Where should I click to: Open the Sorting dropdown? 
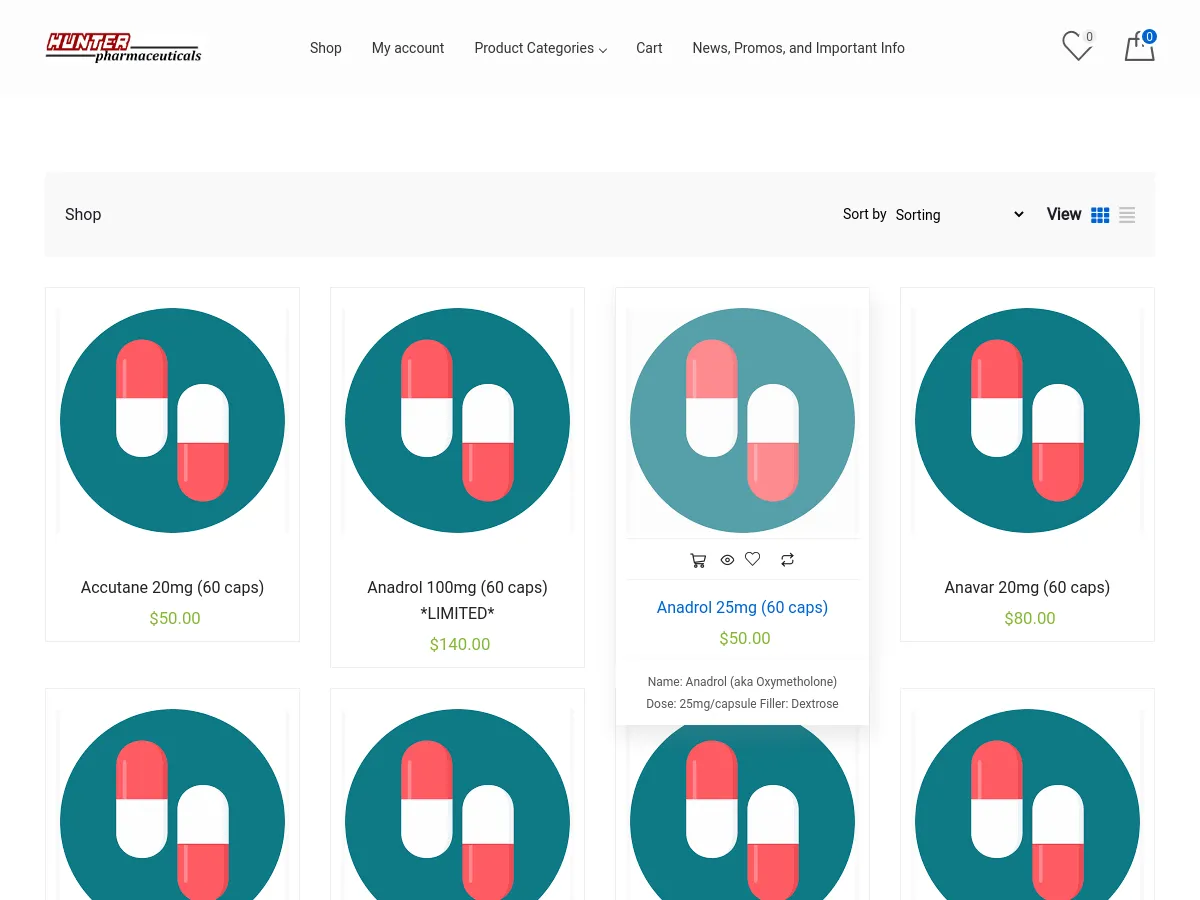pos(959,215)
